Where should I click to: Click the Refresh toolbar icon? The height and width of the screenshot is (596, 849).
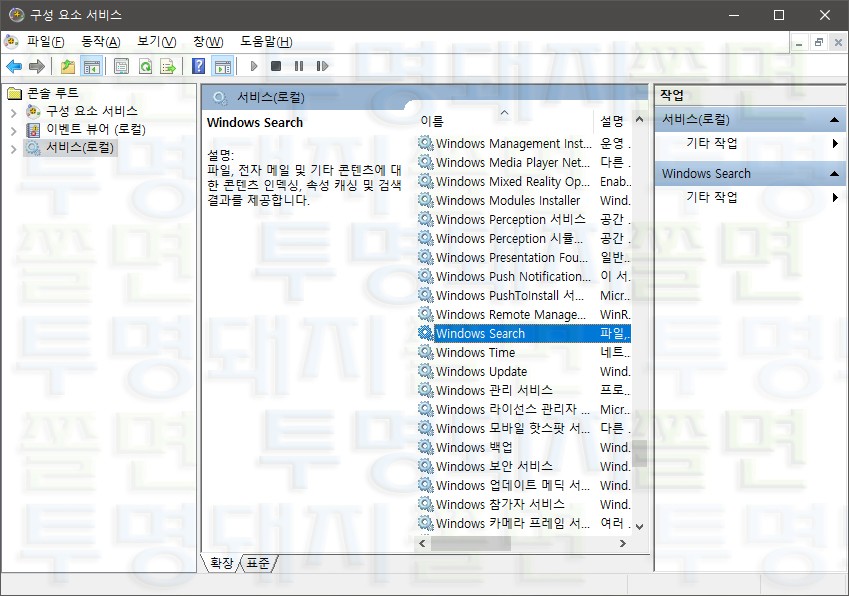tap(145, 66)
